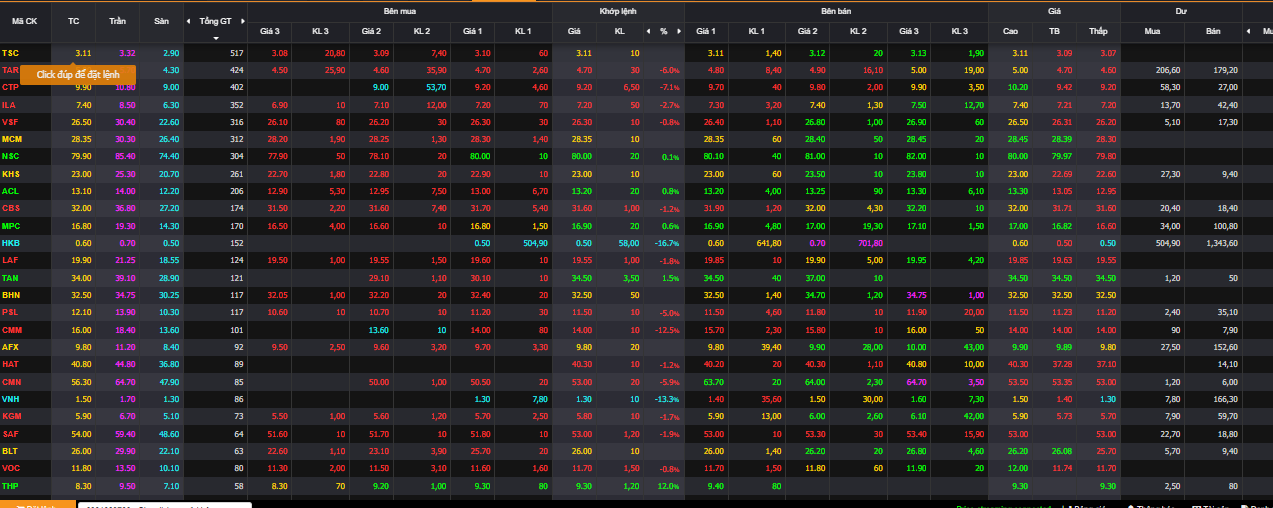Click the THP stock symbol
The image size is (1273, 508).
[11, 485]
